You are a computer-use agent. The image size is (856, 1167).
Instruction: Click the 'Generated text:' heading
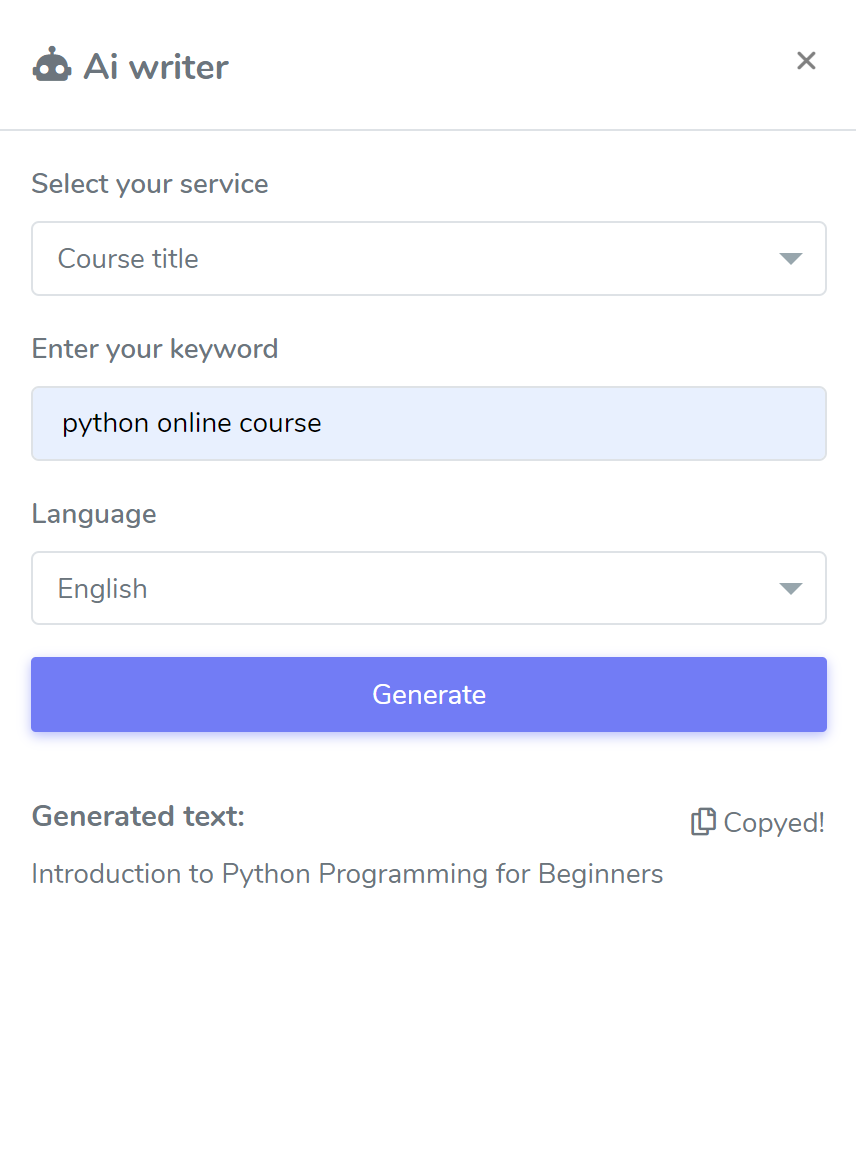point(138,816)
